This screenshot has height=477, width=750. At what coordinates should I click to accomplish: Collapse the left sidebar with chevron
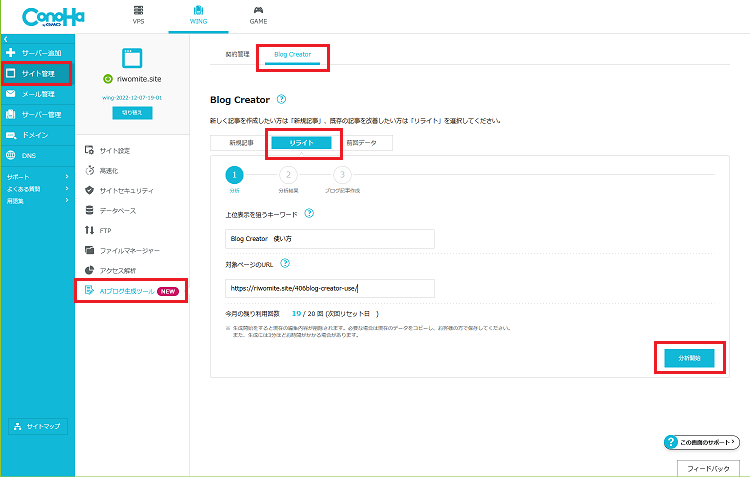click(6, 39)
